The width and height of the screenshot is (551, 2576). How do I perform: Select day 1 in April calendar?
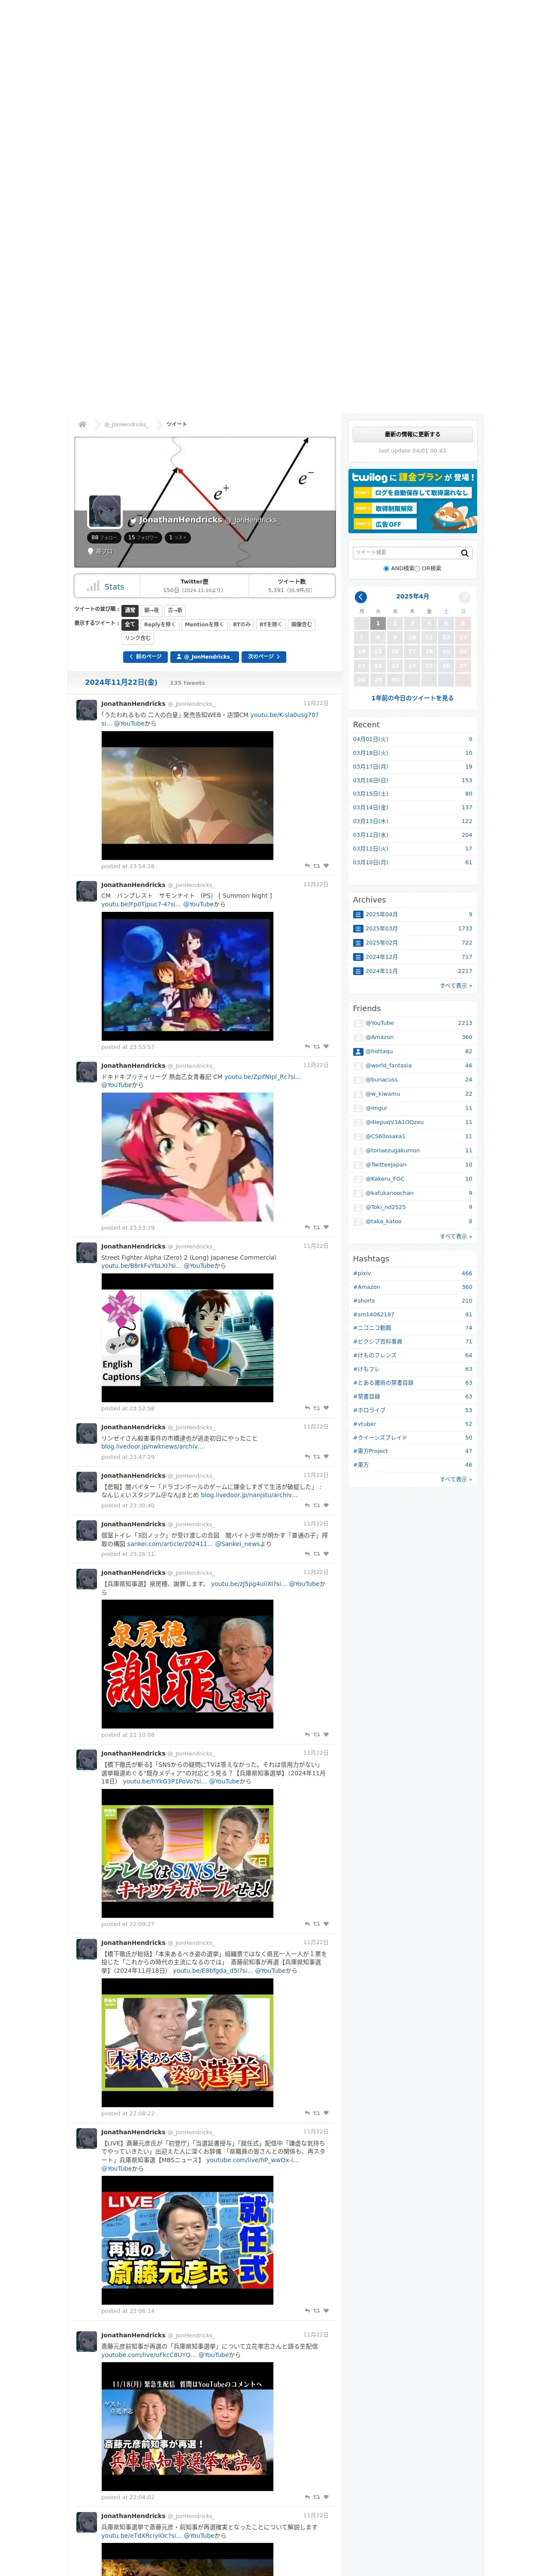coord(378,623)
